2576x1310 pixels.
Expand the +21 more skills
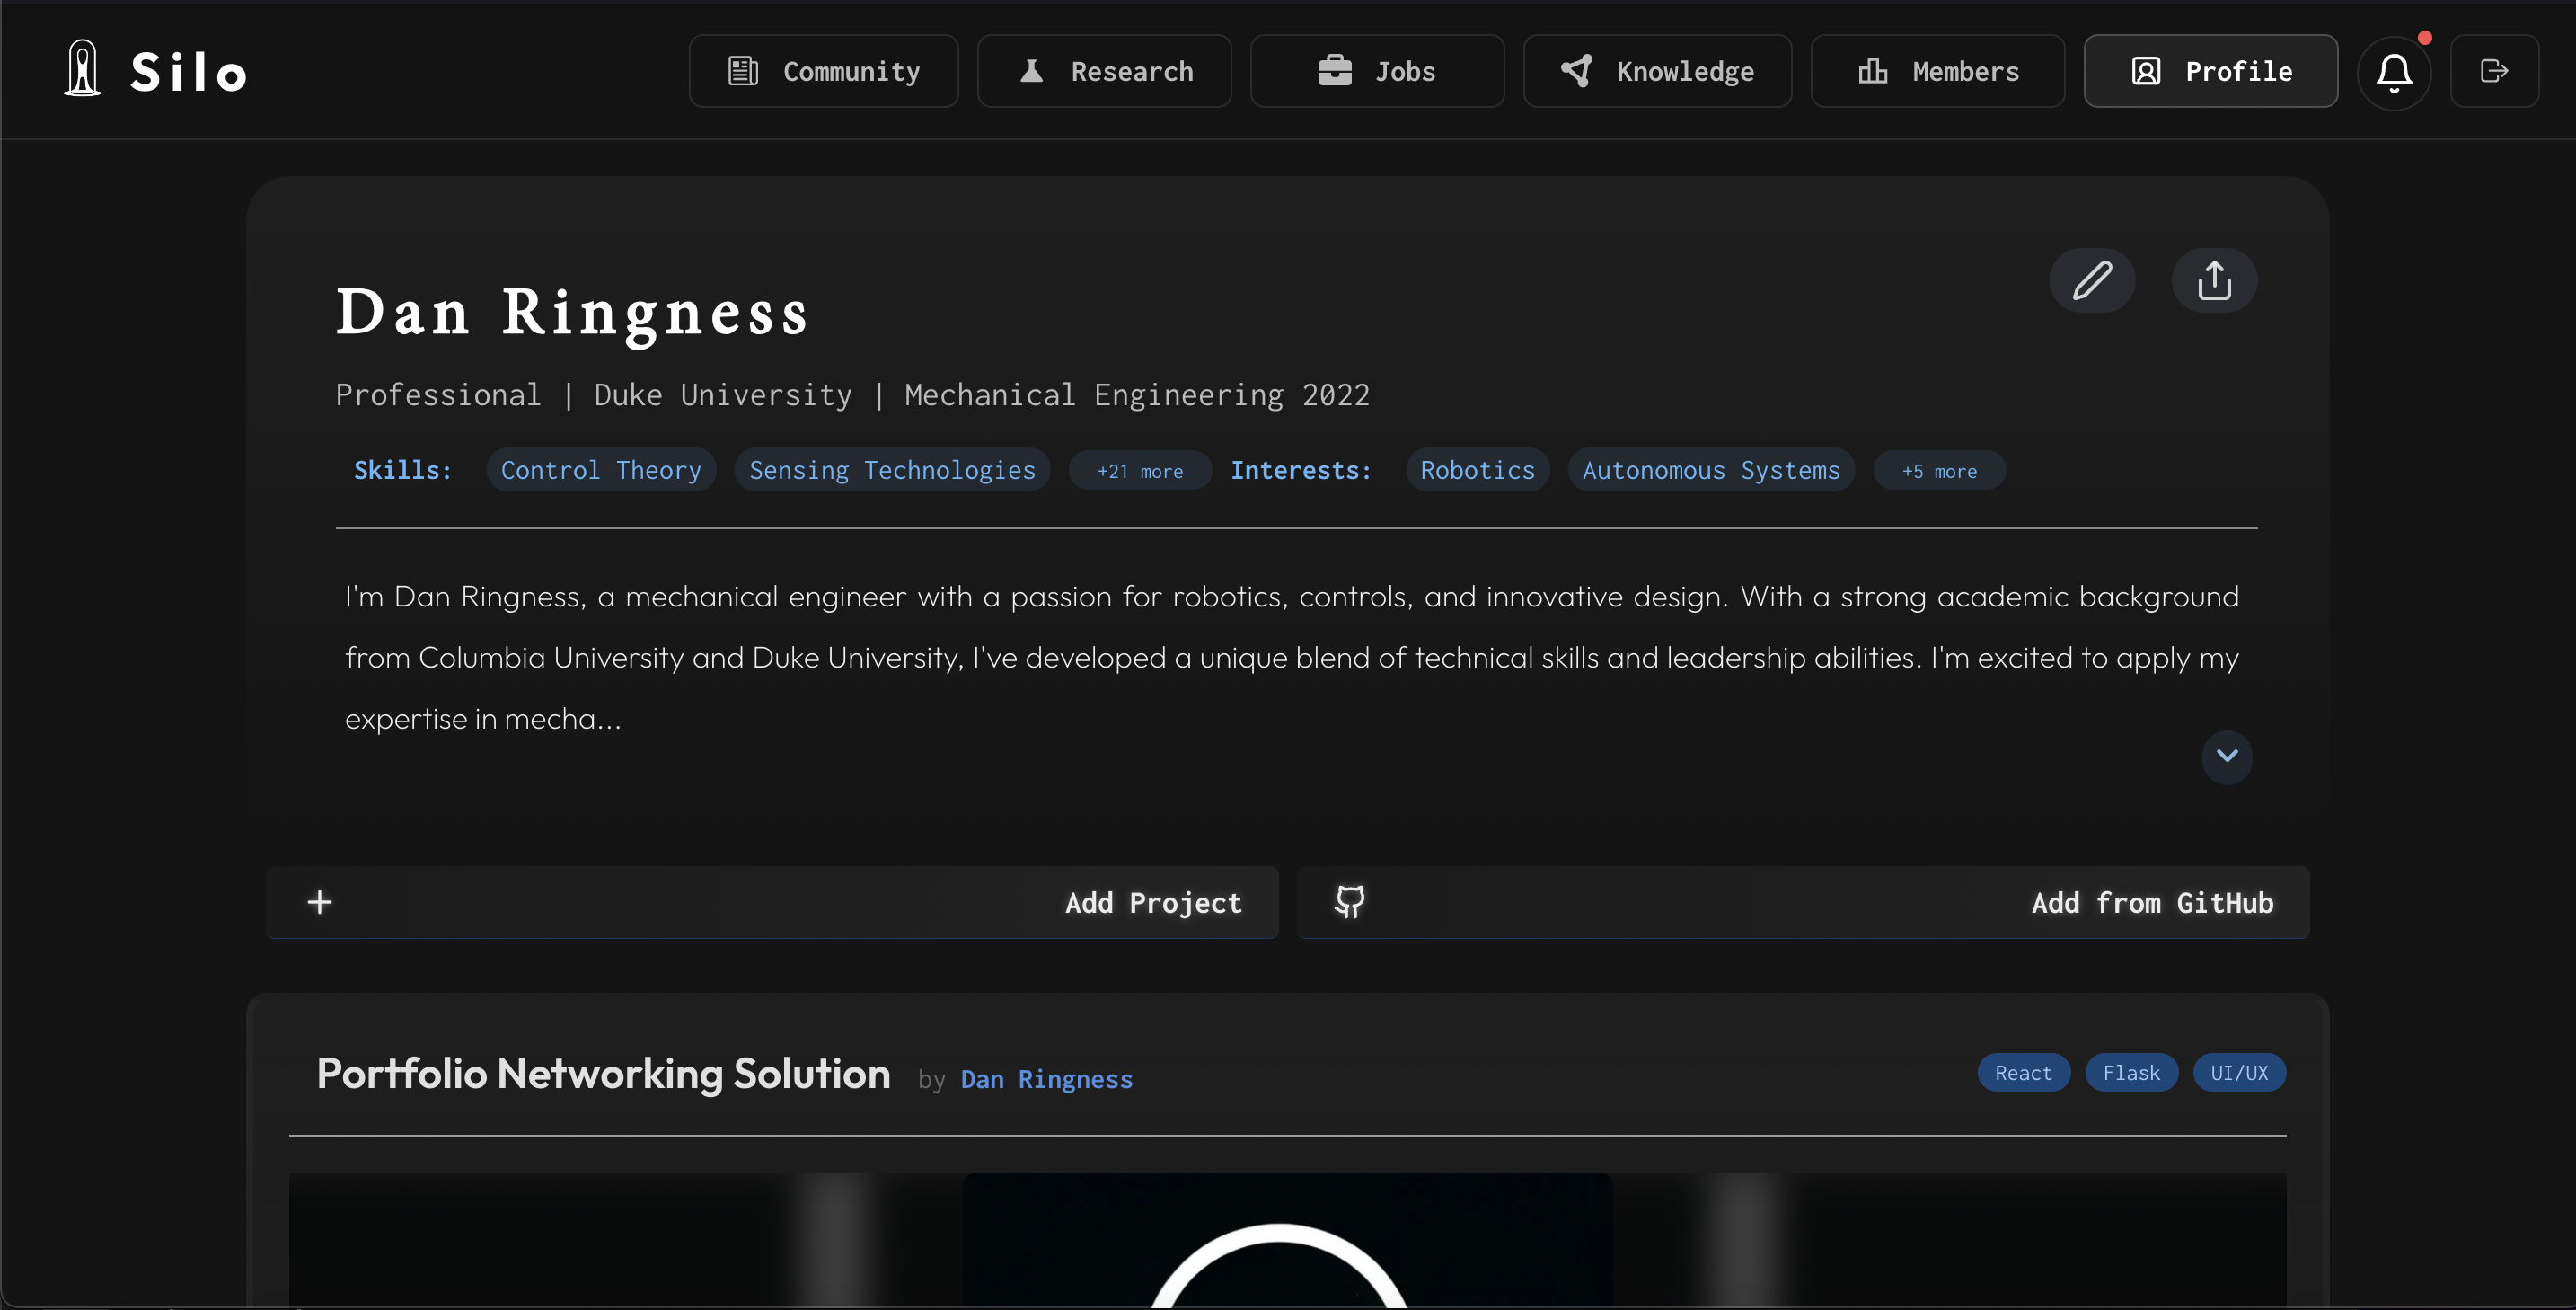[1139, 471]
